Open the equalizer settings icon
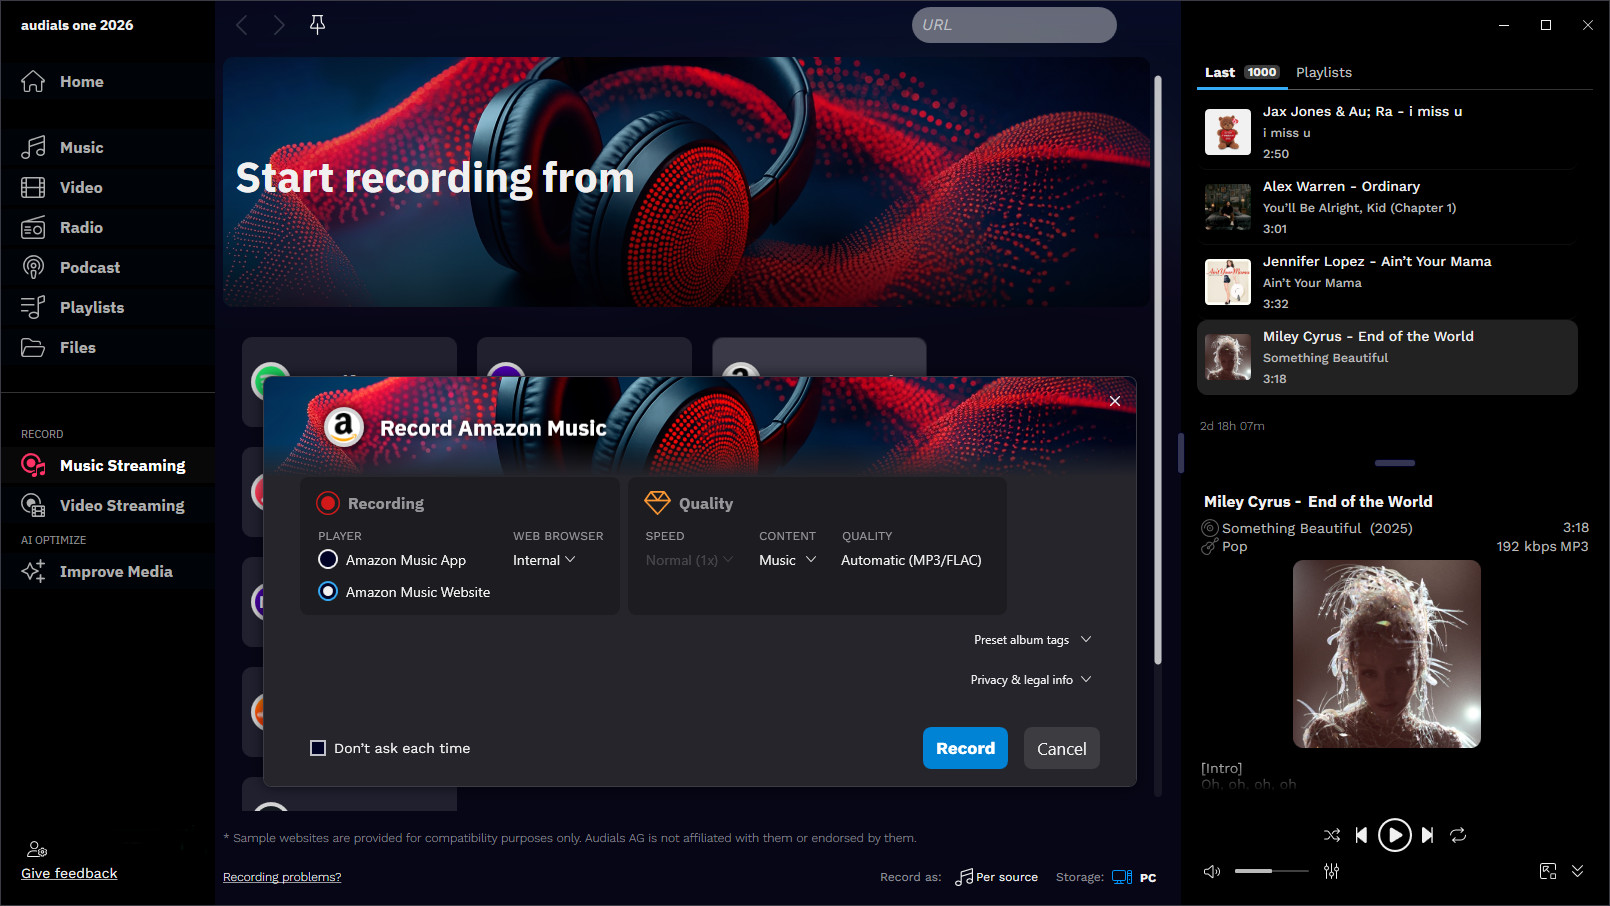 click(x=1331, y=871)
